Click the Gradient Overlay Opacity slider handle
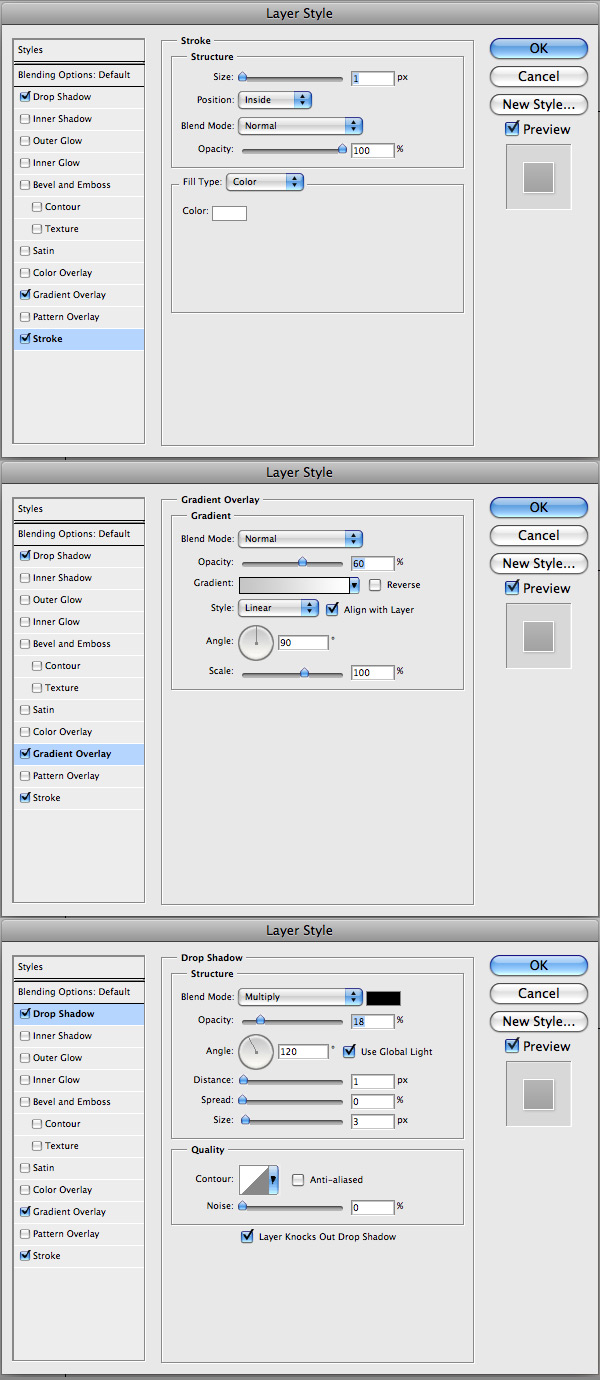Viewport: 600px width, 1380px height. [302, 562]
